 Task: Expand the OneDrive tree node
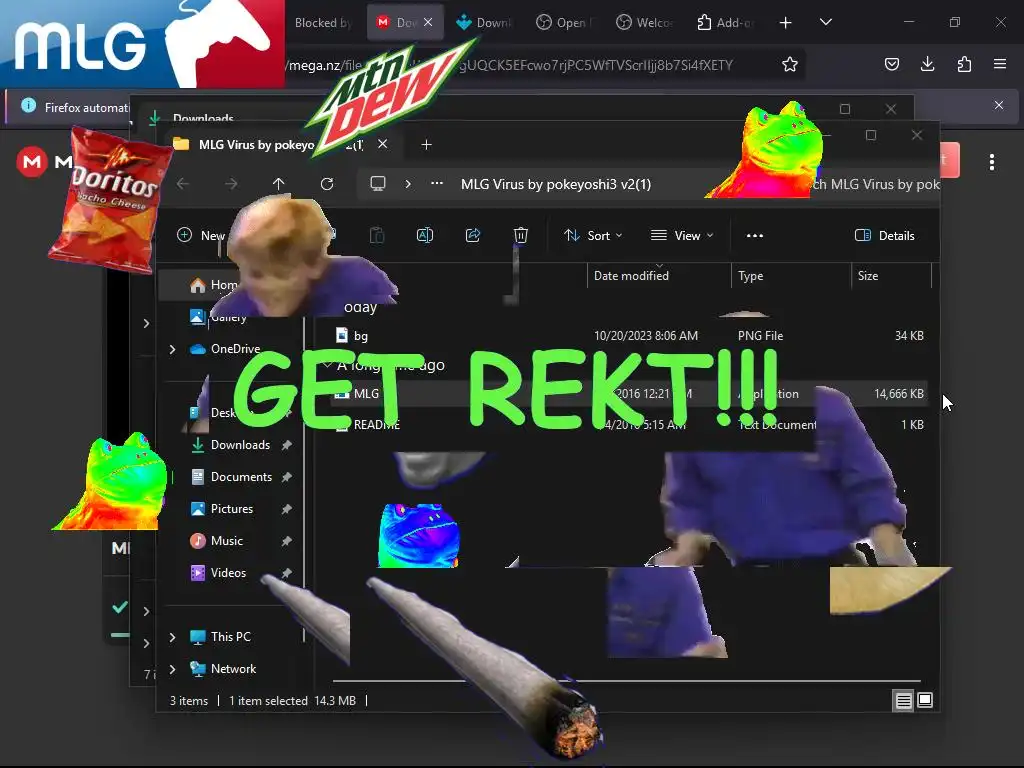172,349
